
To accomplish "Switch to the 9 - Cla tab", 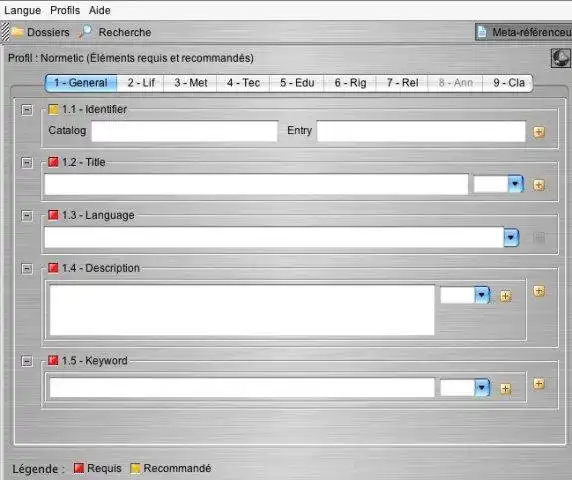I will tap(509, 83).
